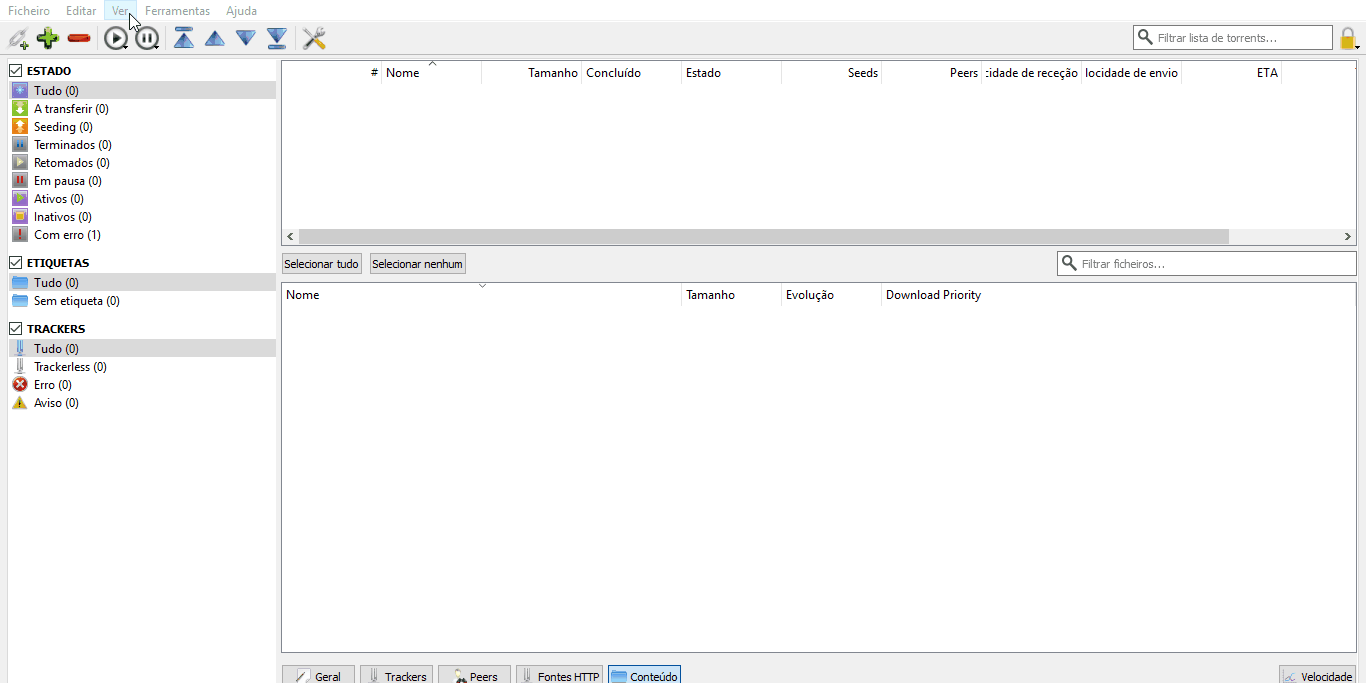
Task: Click the red minus remove torrent icon
Action: click(x=79, y=39)
